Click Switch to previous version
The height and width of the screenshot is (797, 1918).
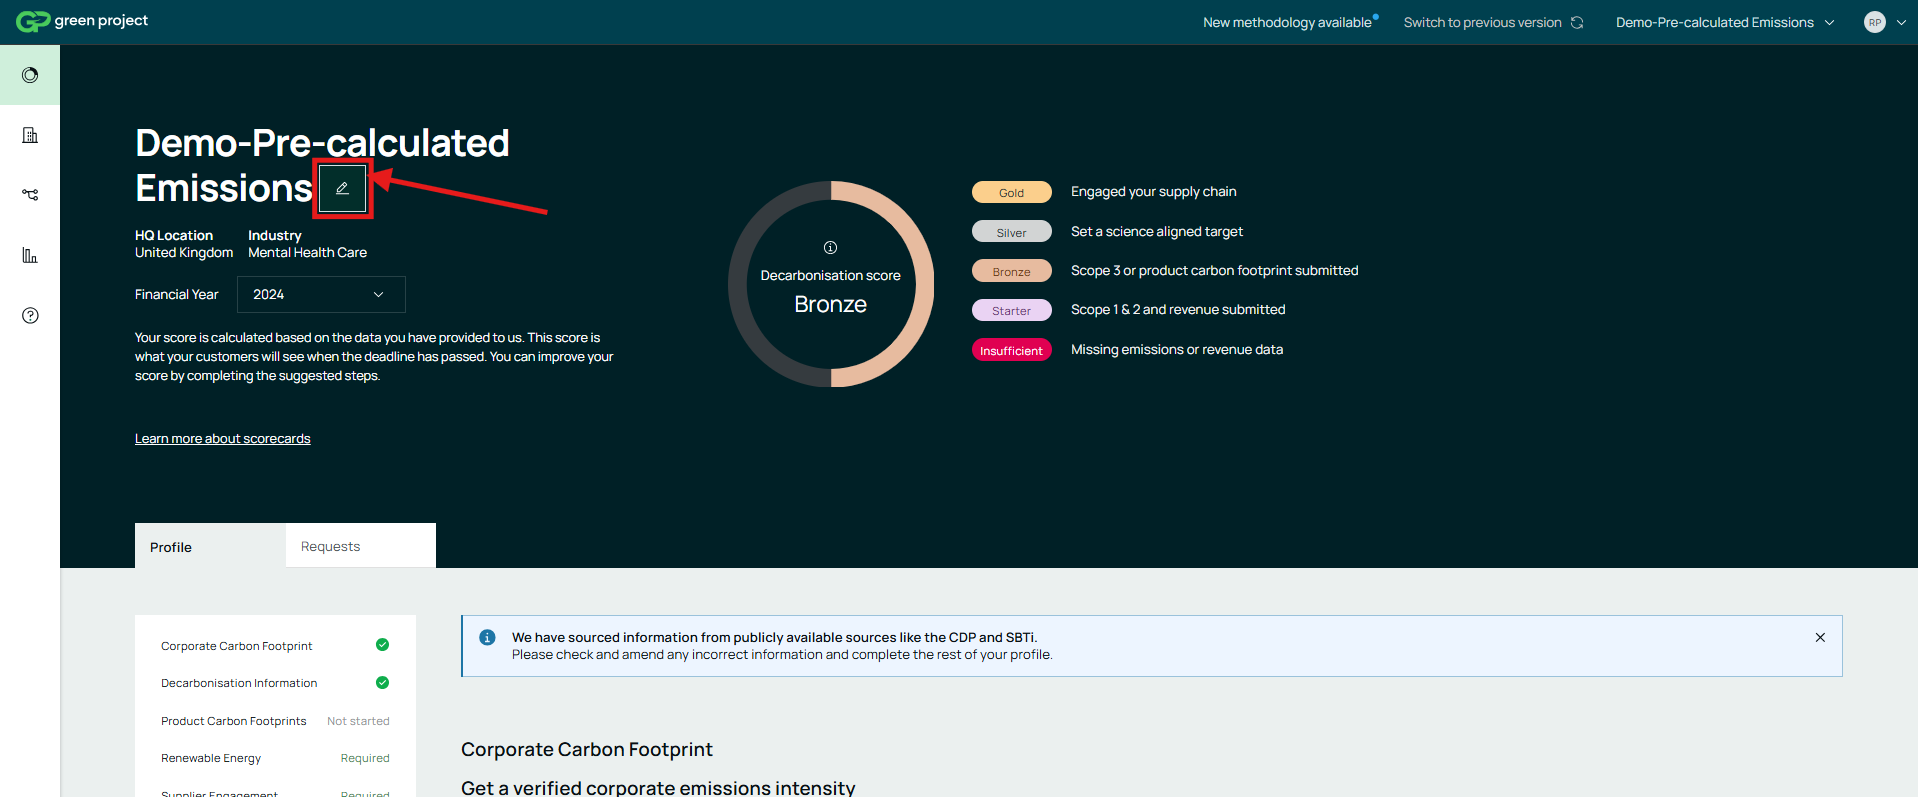coord(1492,22)
